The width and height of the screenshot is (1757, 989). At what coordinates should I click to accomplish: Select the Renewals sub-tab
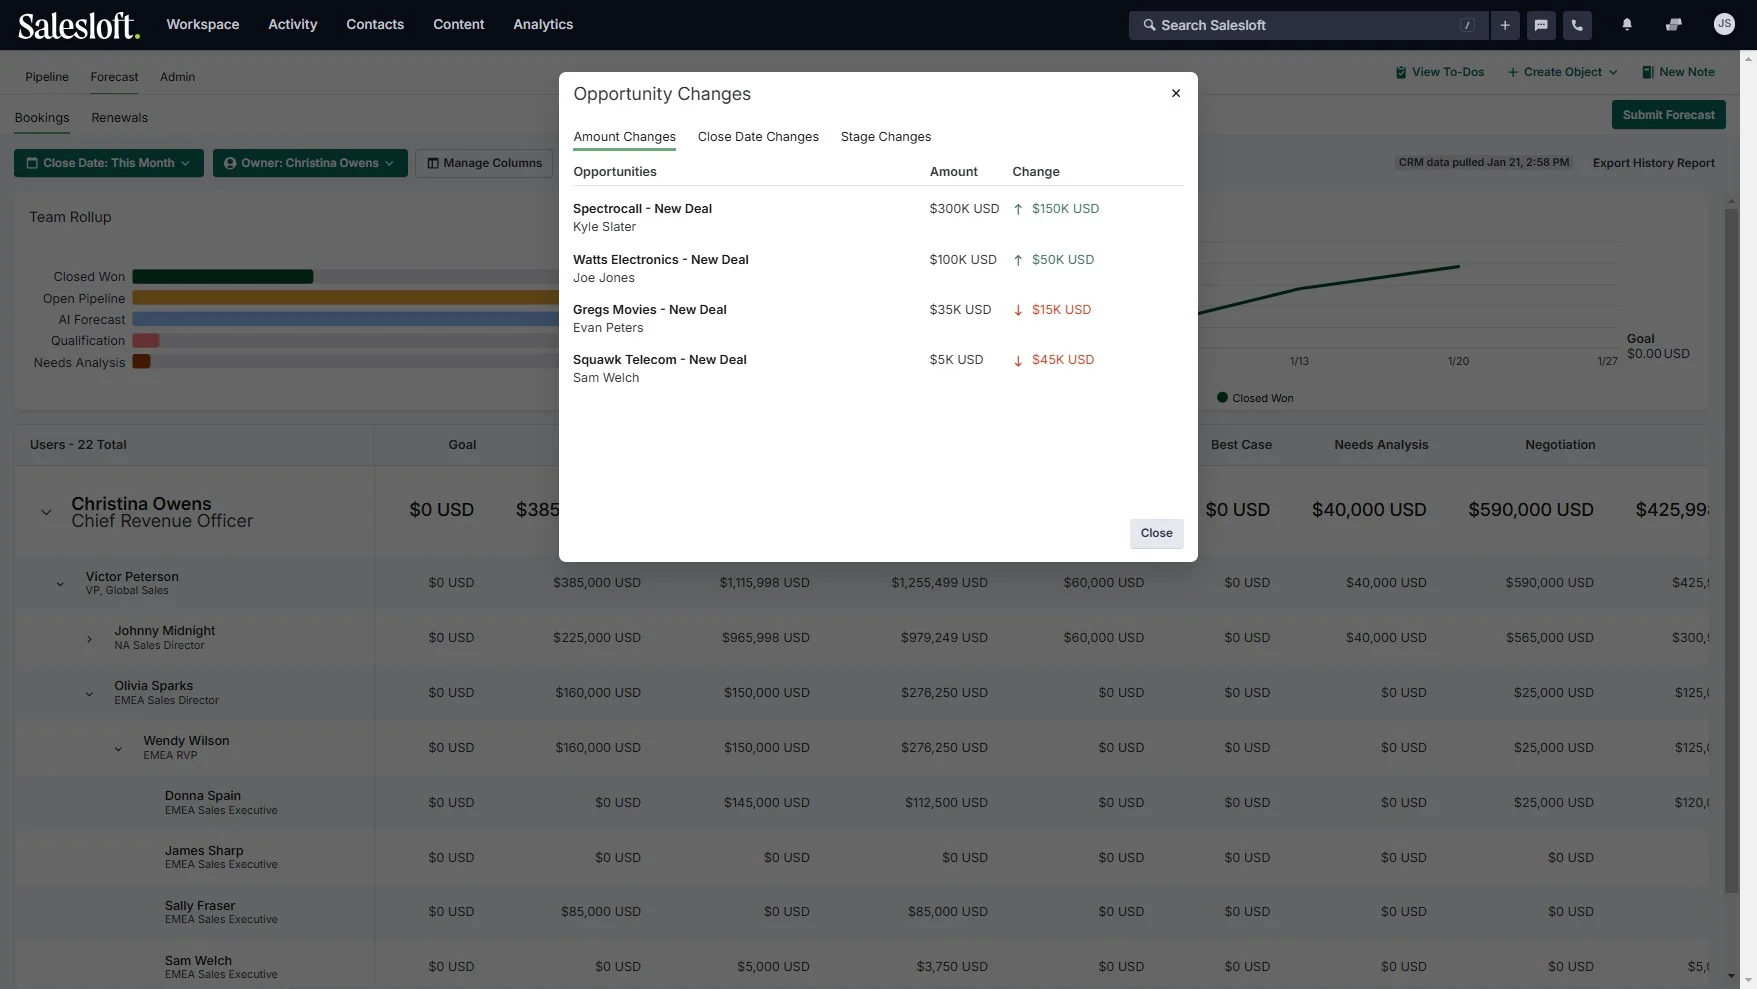[119, 118]
